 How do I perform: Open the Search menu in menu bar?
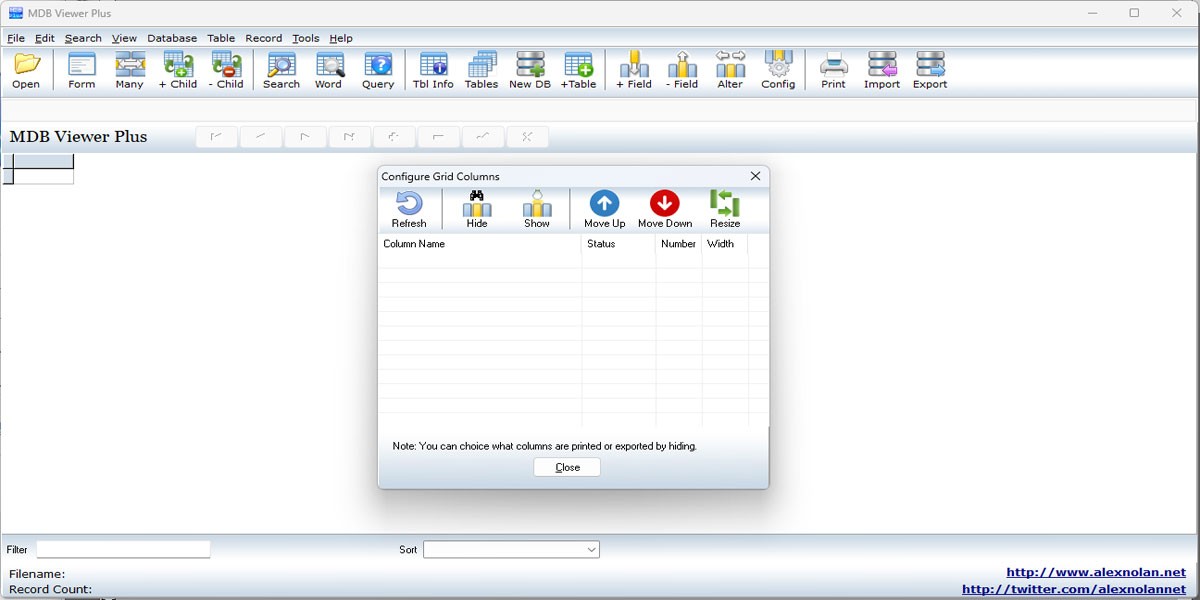pos(83,38)
